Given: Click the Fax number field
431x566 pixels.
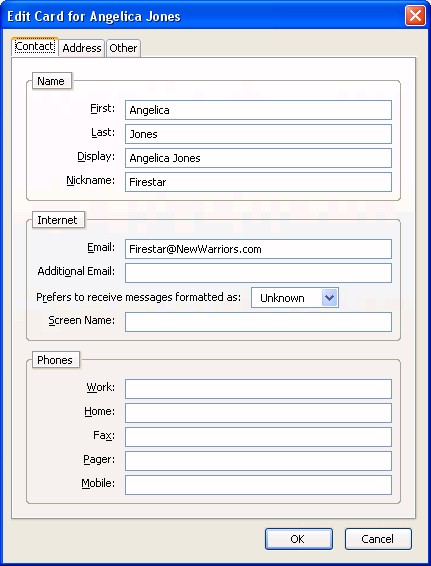Looking at the screenshot, I should click(258, 437).
